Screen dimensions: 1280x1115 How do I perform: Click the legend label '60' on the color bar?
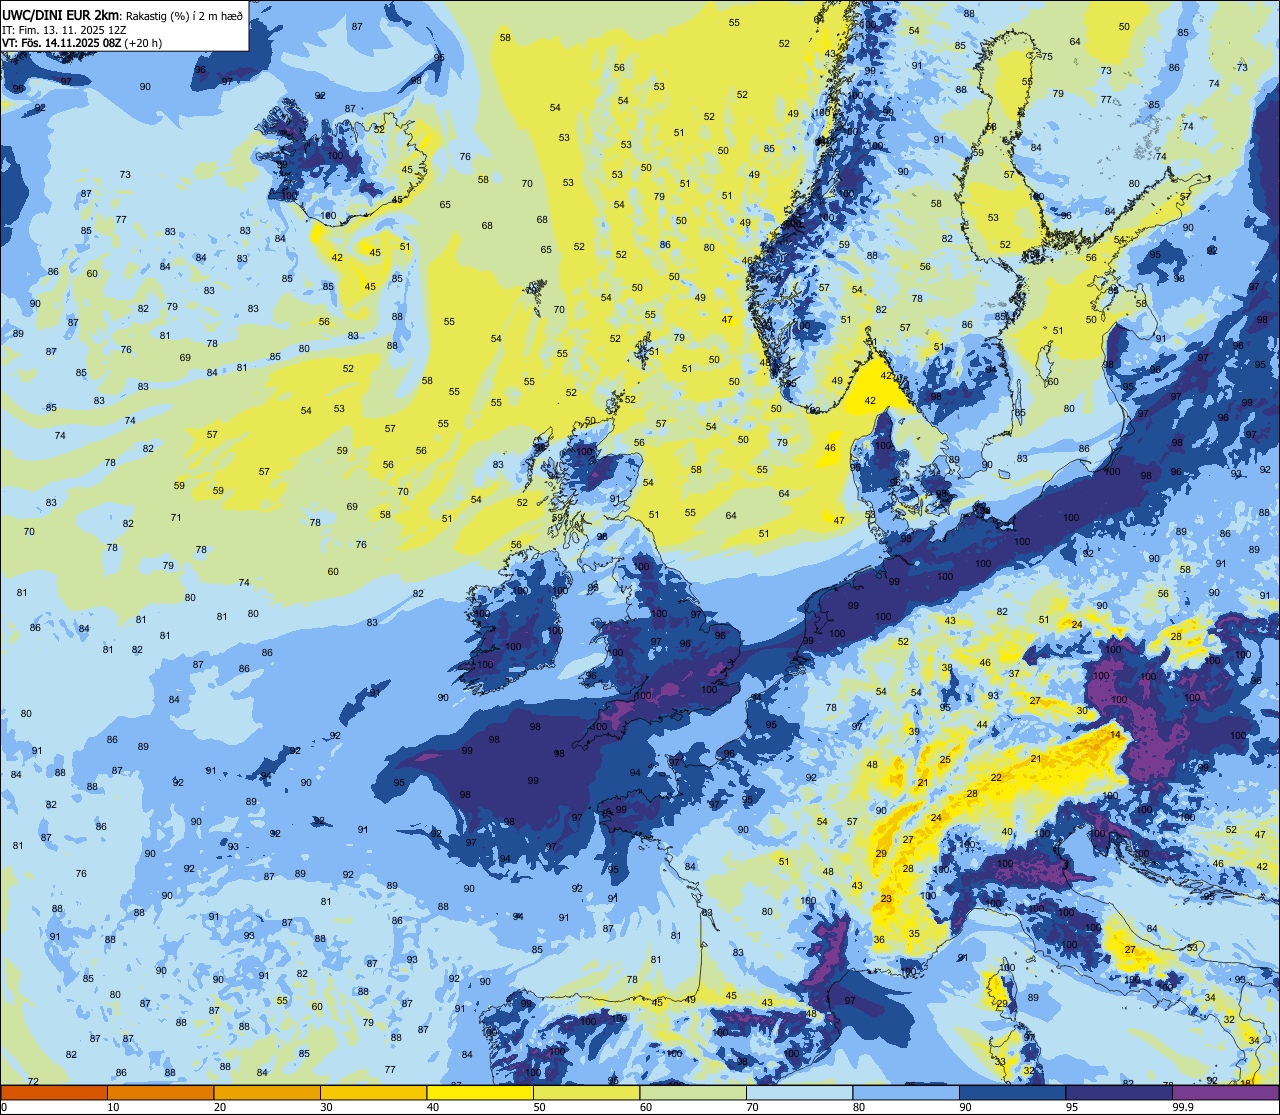646,1107
